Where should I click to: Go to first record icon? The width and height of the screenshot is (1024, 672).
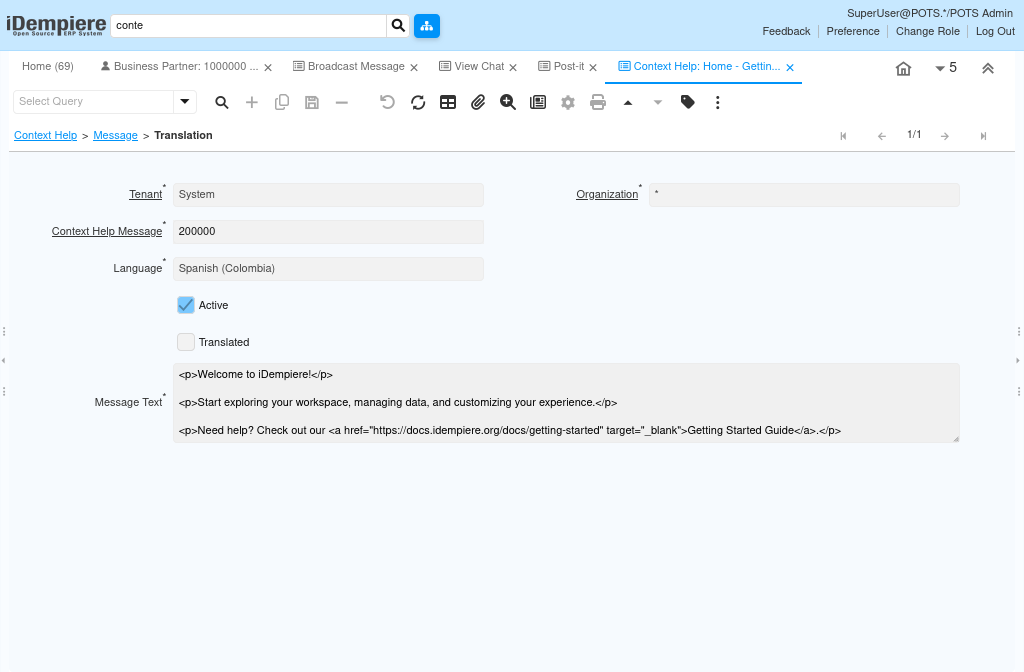point(843,136)
